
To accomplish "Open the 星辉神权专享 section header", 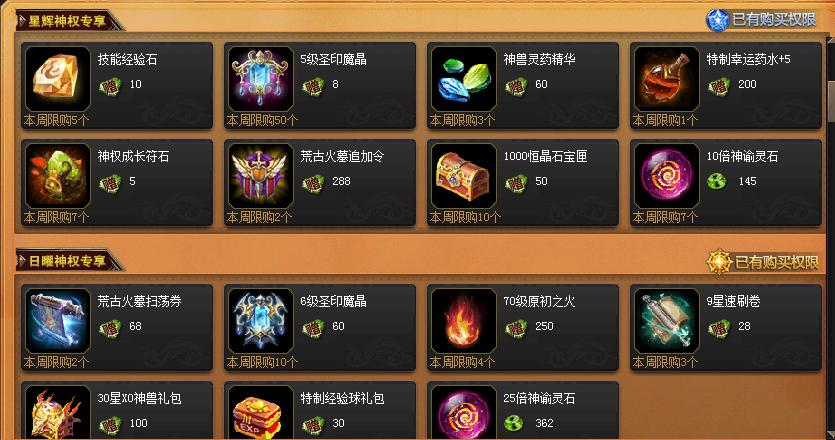I will [67, 21].
